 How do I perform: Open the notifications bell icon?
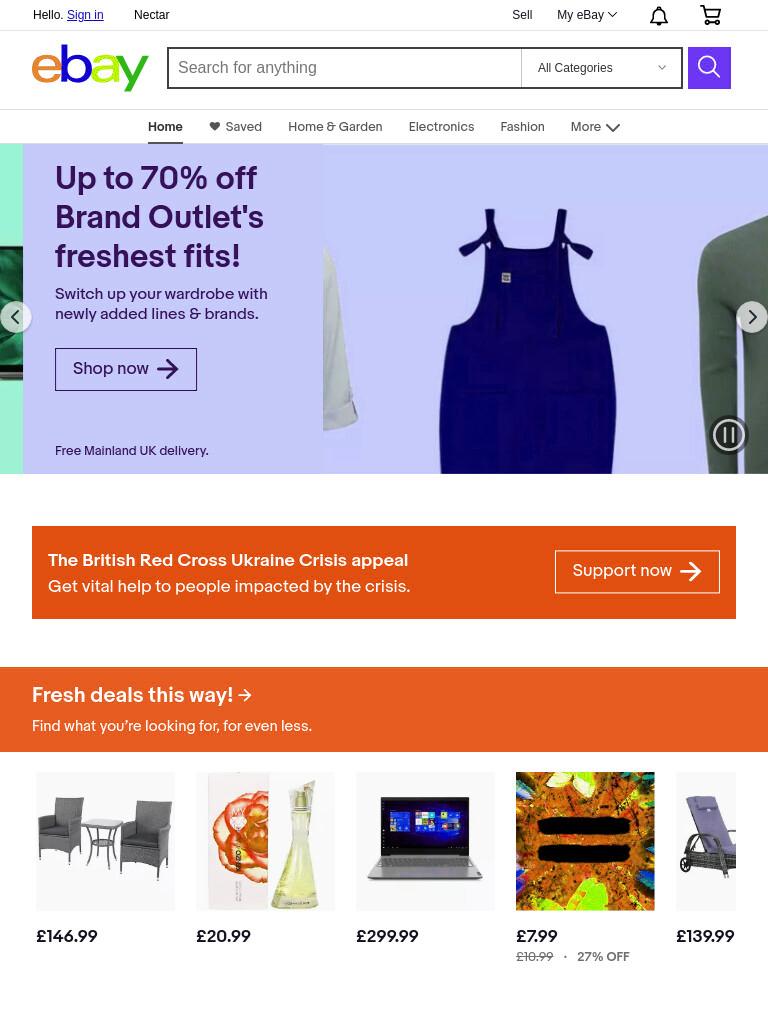click(658, 15)
